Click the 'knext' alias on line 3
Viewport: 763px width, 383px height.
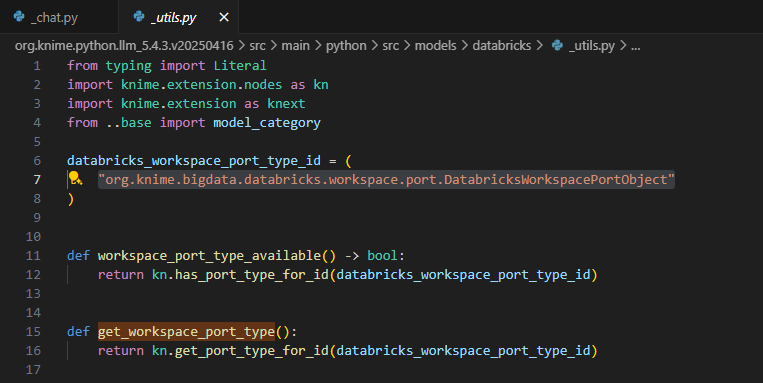(x=286, y=104)
